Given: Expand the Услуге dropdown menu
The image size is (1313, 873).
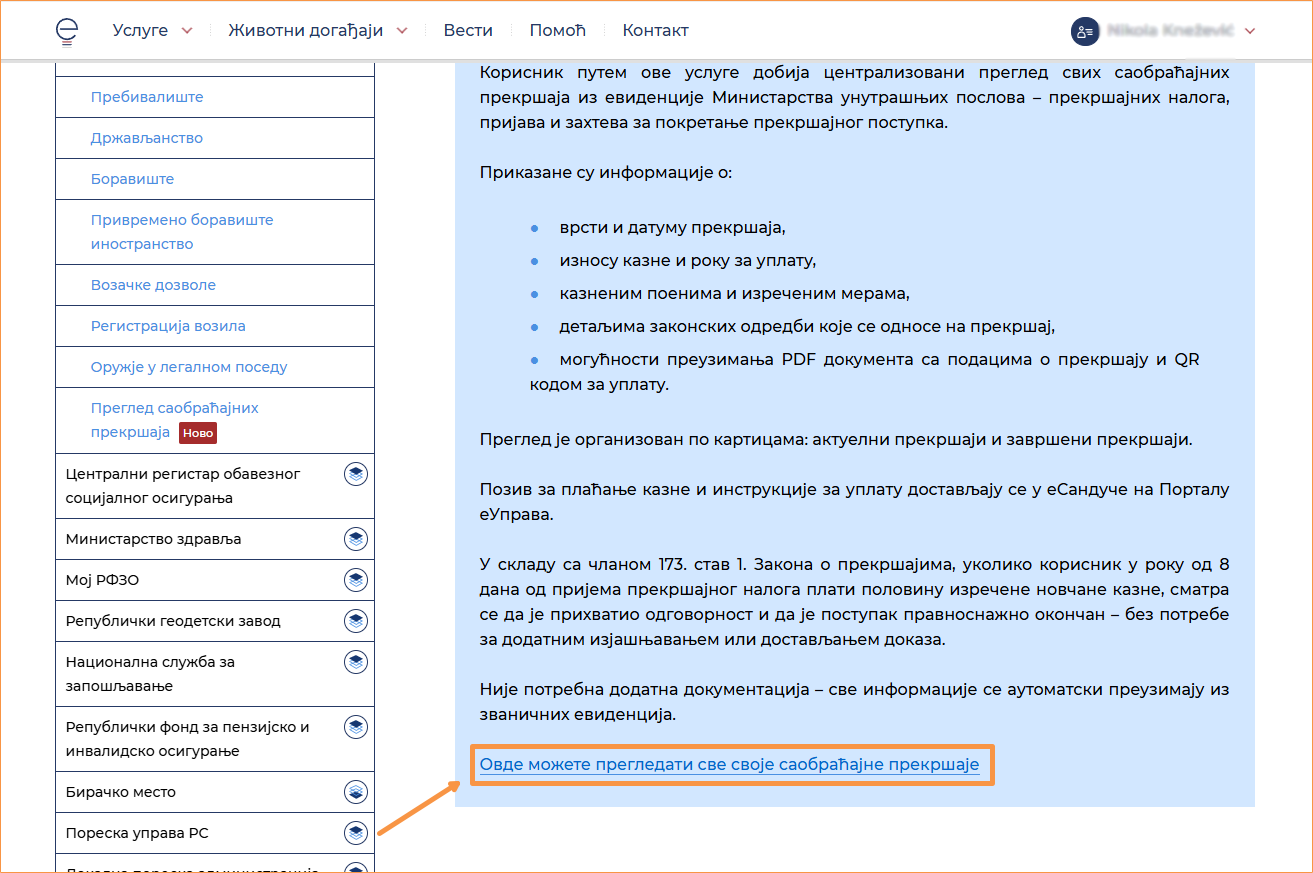Looking at the screenshot, I should click(152, 31).
